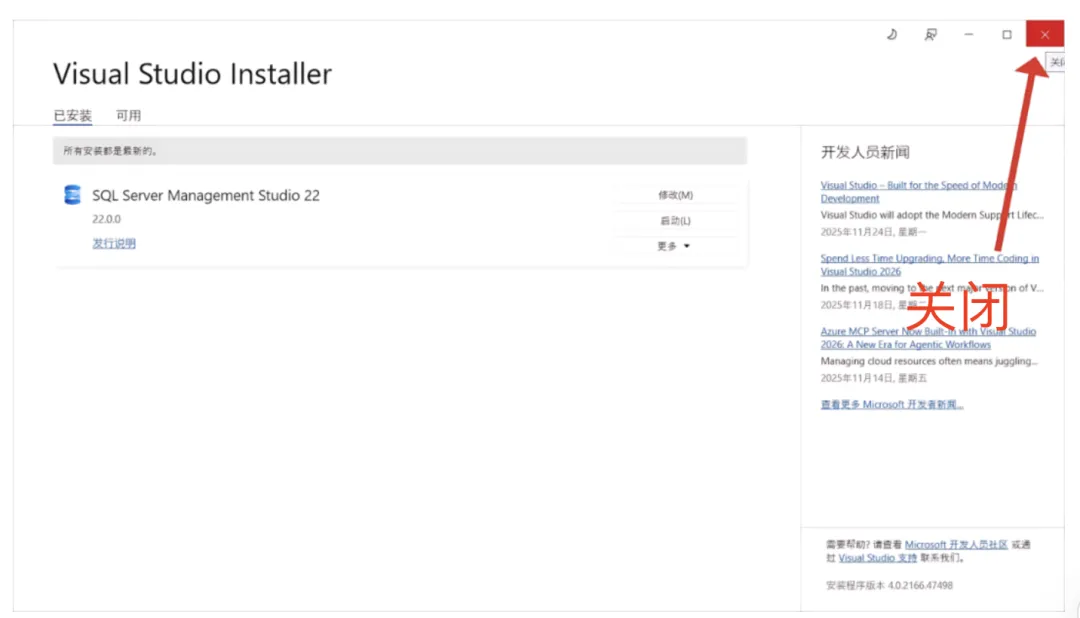Click the 所有安装都是最新的 notification bar
This screenshot has width=1080, height=618.
[x=400, y=151]
